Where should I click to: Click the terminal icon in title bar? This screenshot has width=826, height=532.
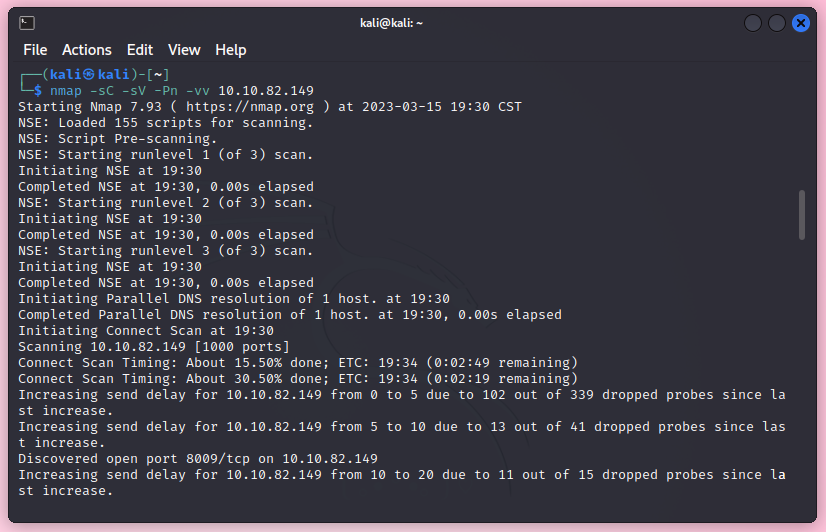(28, 23)
